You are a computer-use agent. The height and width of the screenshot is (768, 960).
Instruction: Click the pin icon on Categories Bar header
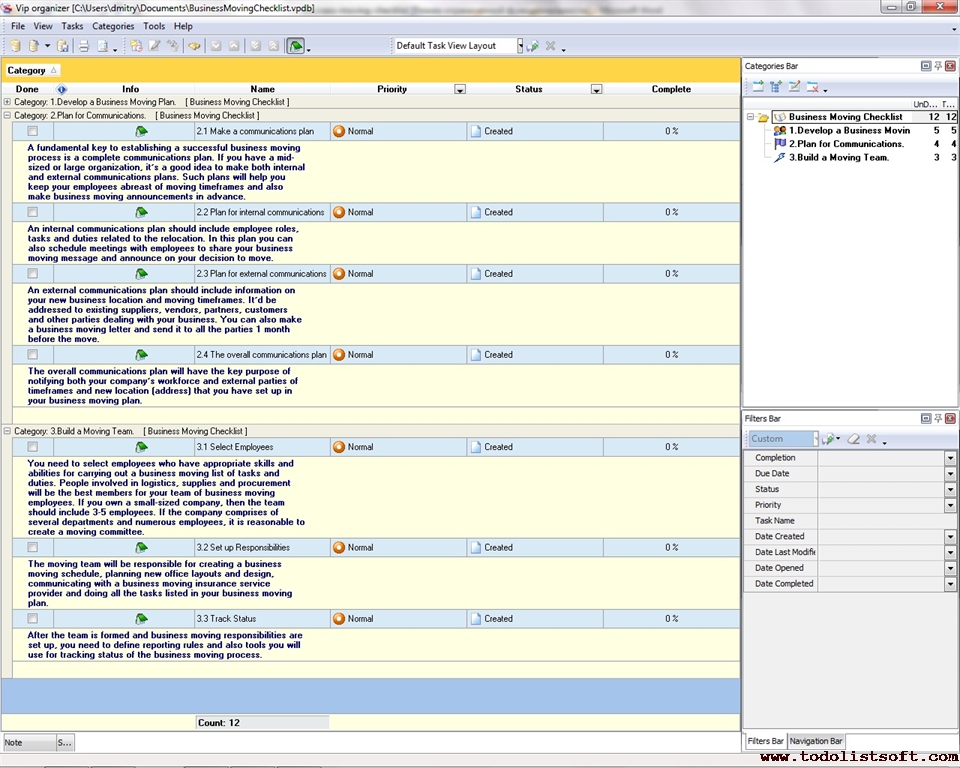click(938, 66)
